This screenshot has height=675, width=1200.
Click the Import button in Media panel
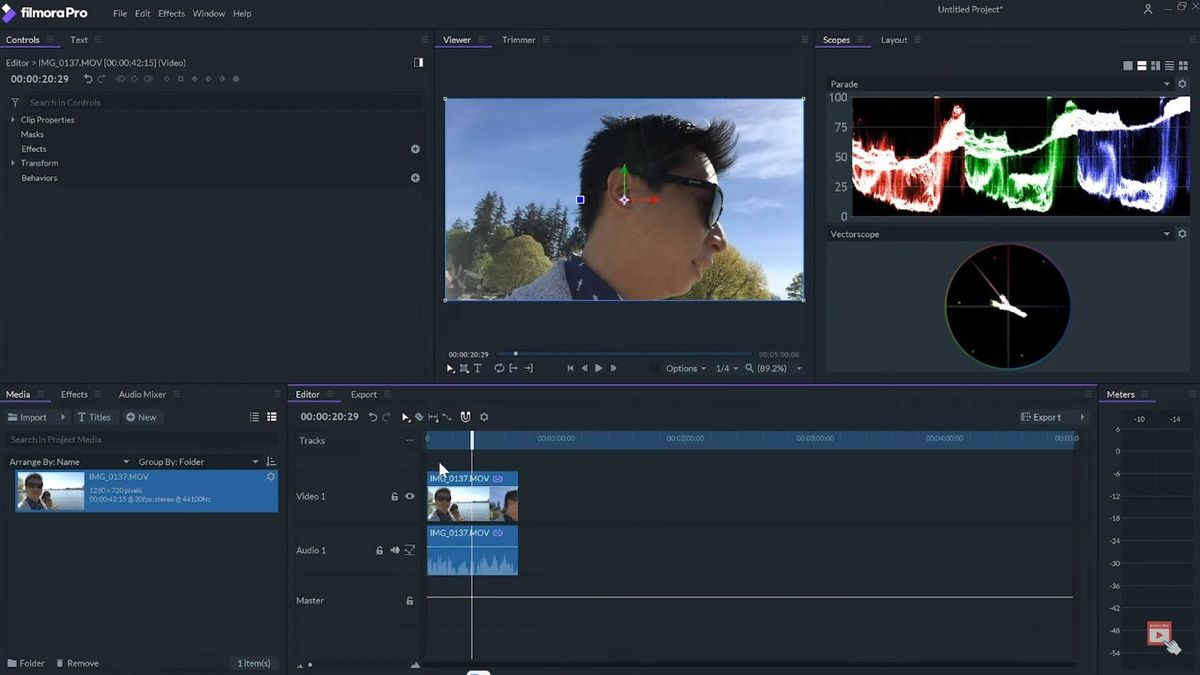pyautogui.click(x=28, y=417)
